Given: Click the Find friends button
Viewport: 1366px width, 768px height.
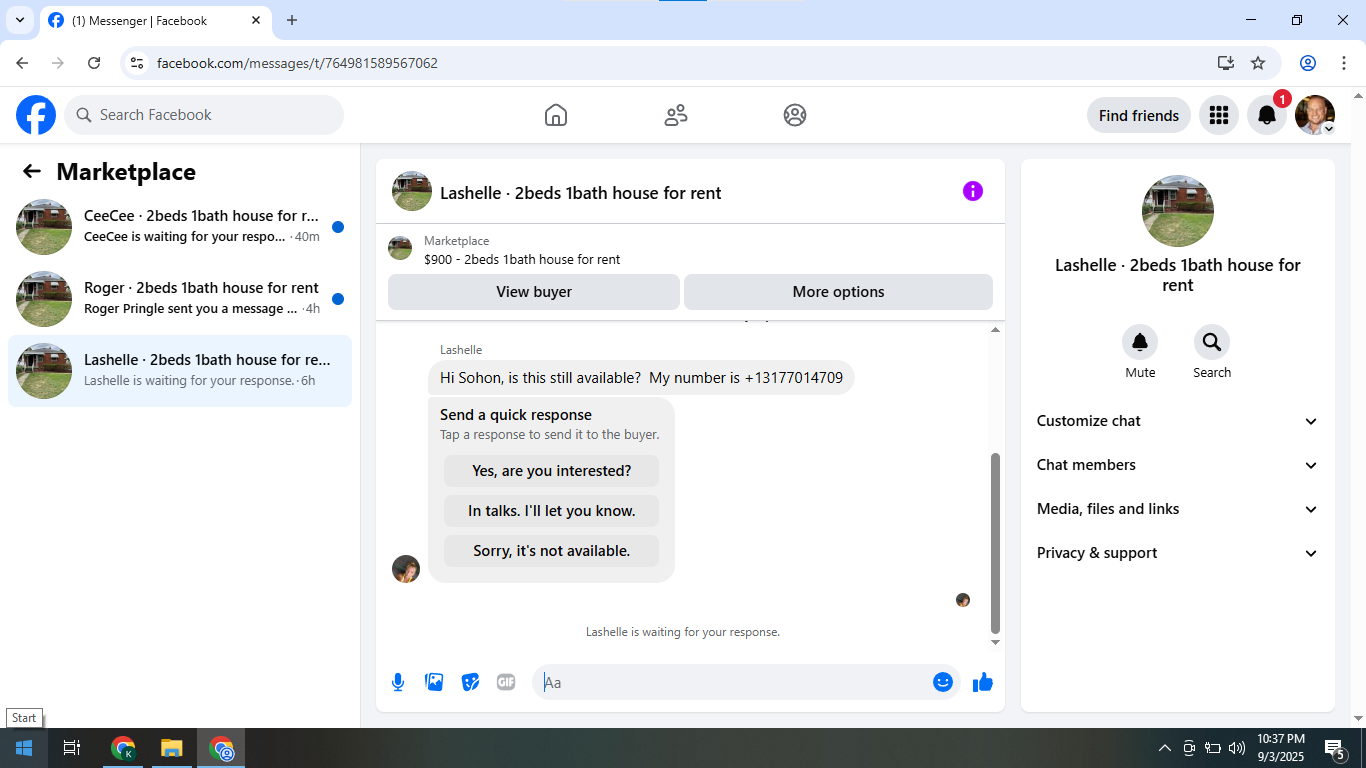Looking at the screenshot, I should (1139, 115).
